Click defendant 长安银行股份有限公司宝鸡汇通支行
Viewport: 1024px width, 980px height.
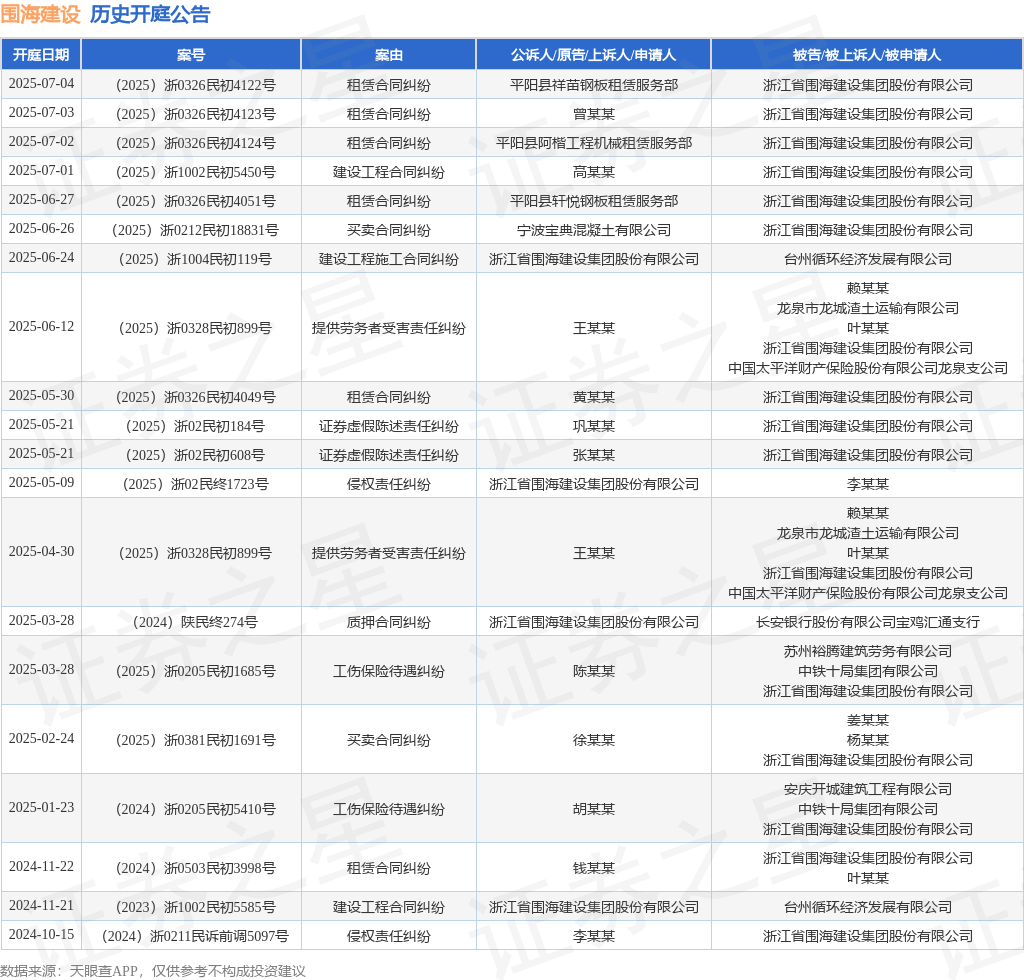click(x=868, y=622)
